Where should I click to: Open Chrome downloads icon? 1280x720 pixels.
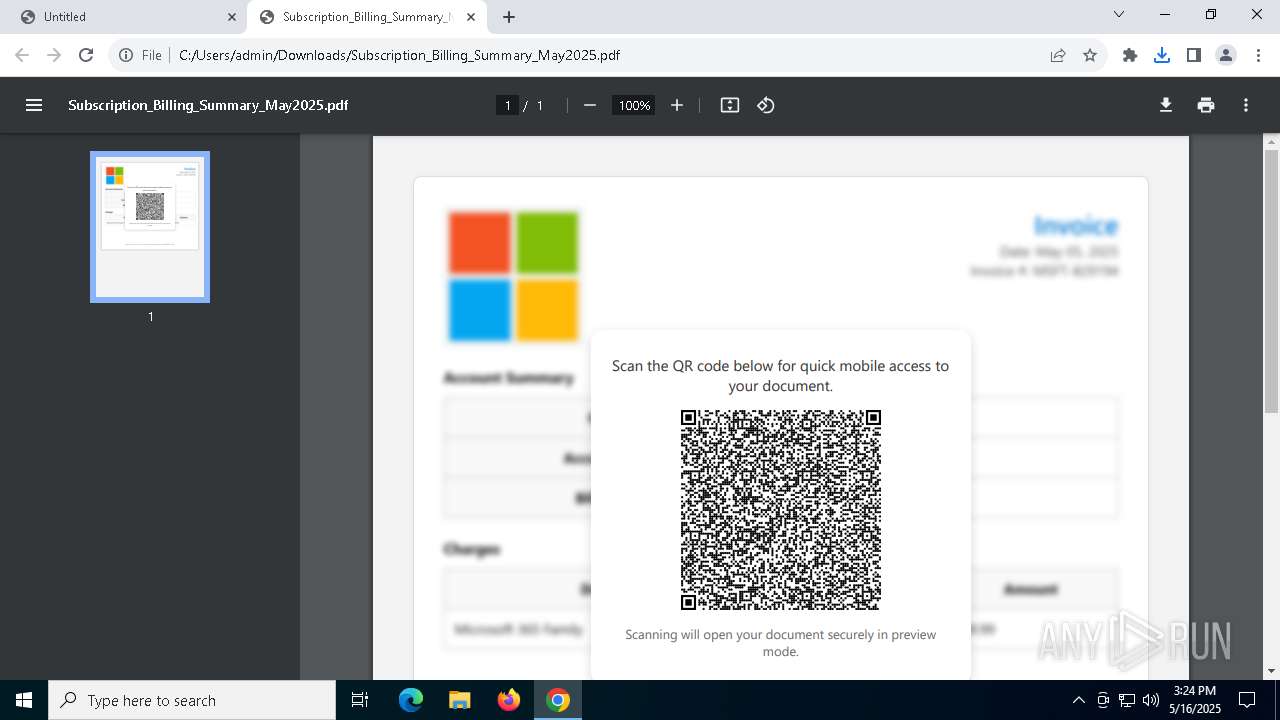tap(1162, 55)
